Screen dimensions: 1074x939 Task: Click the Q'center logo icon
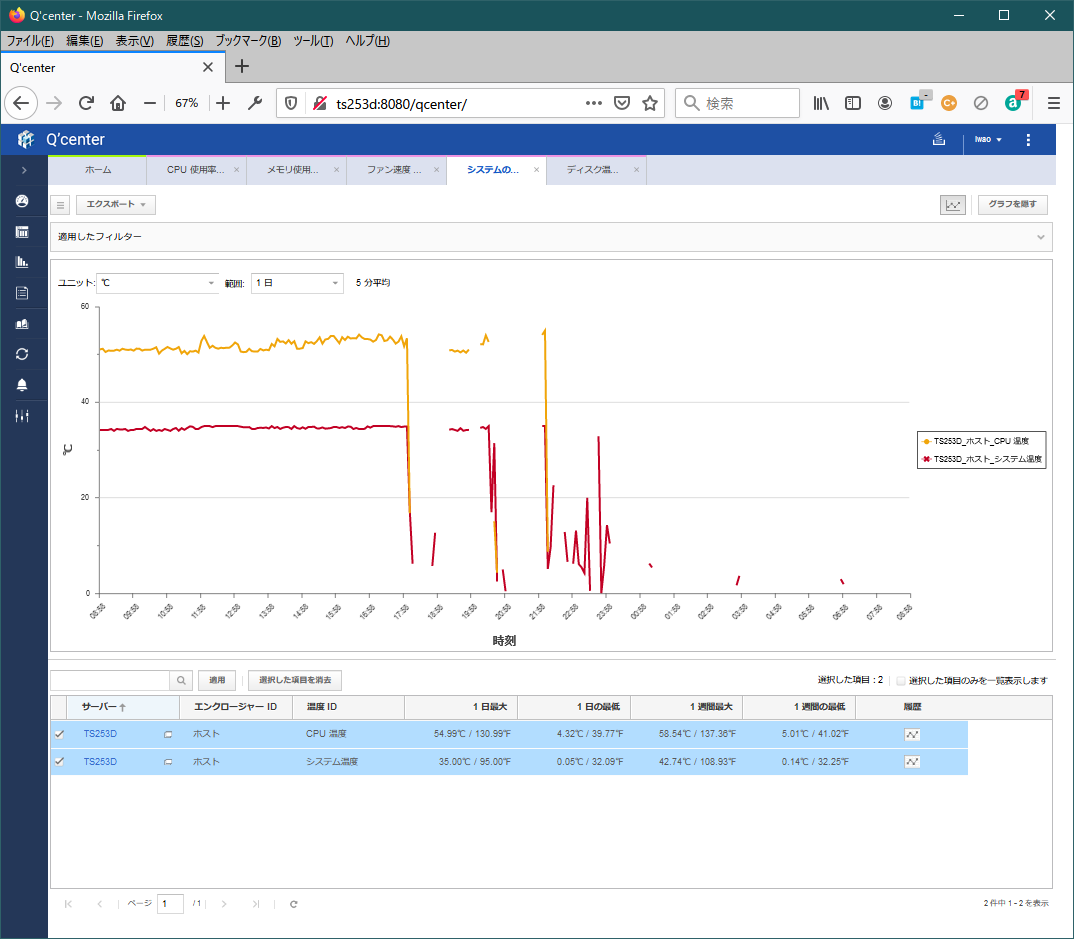25,139
